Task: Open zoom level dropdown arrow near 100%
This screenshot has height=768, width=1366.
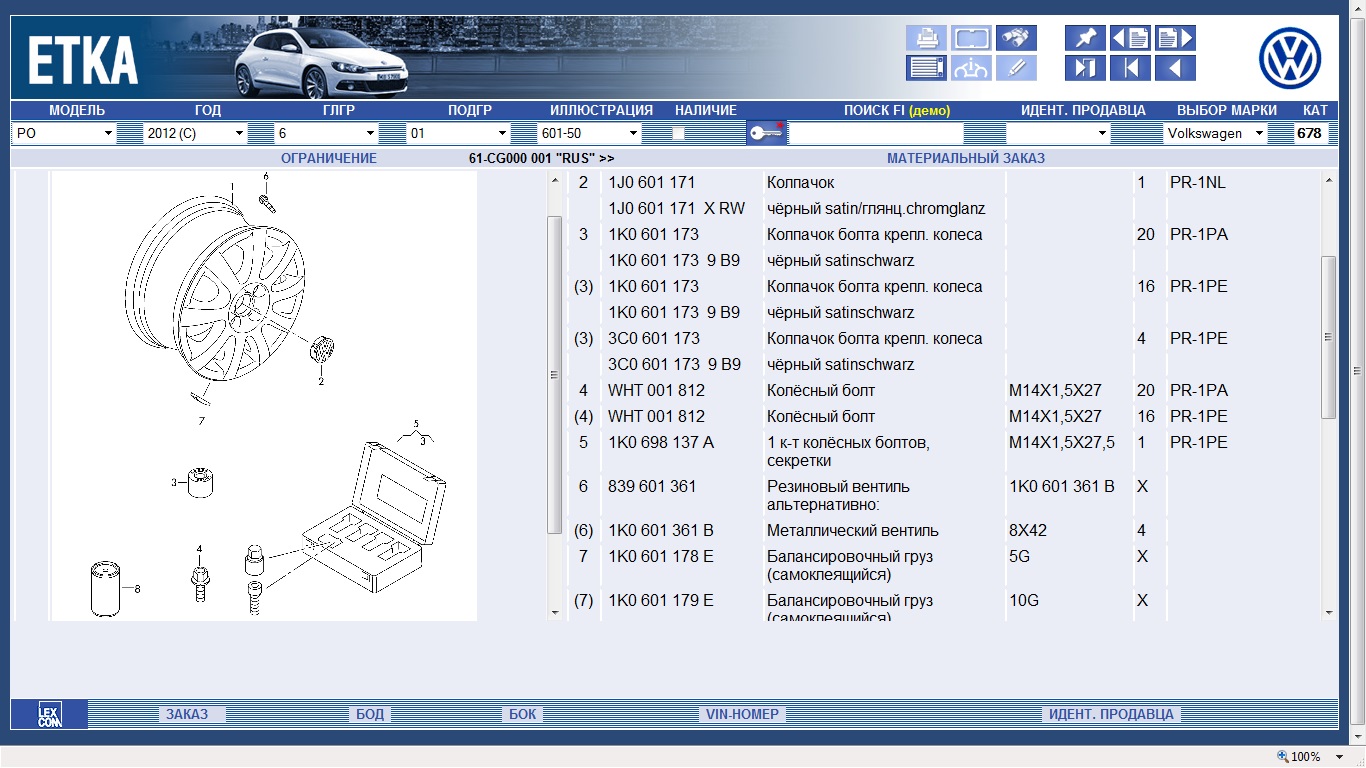Action: click(x=1340, y=757)
